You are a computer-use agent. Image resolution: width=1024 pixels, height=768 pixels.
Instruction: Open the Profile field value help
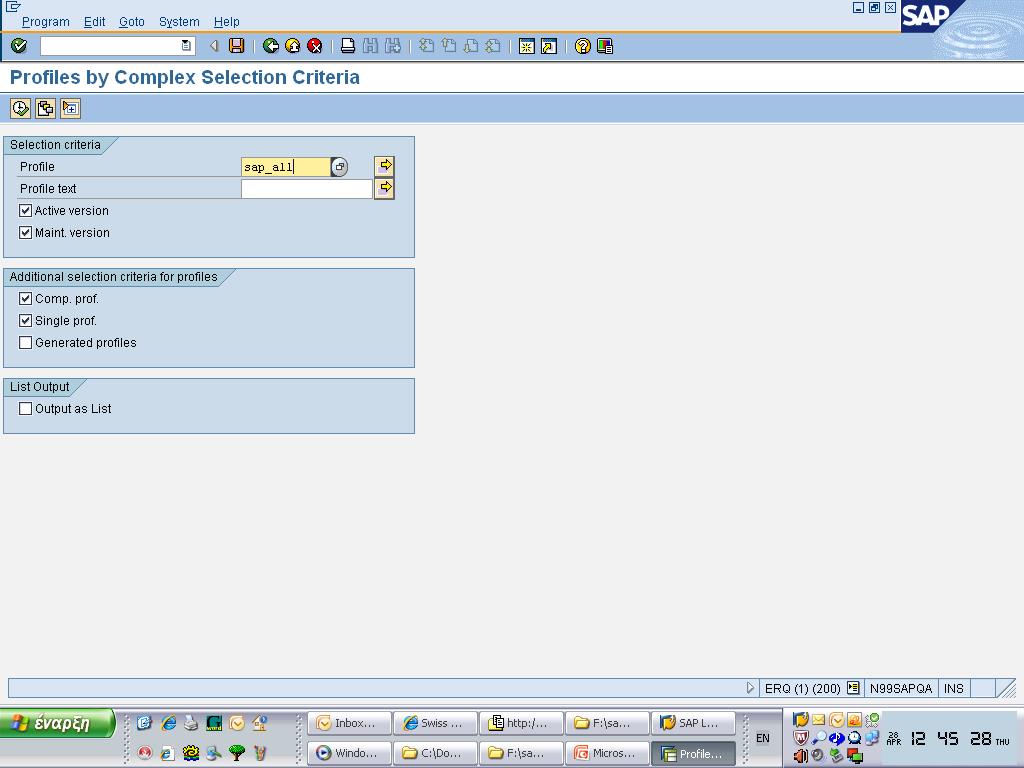coord(339,167)
